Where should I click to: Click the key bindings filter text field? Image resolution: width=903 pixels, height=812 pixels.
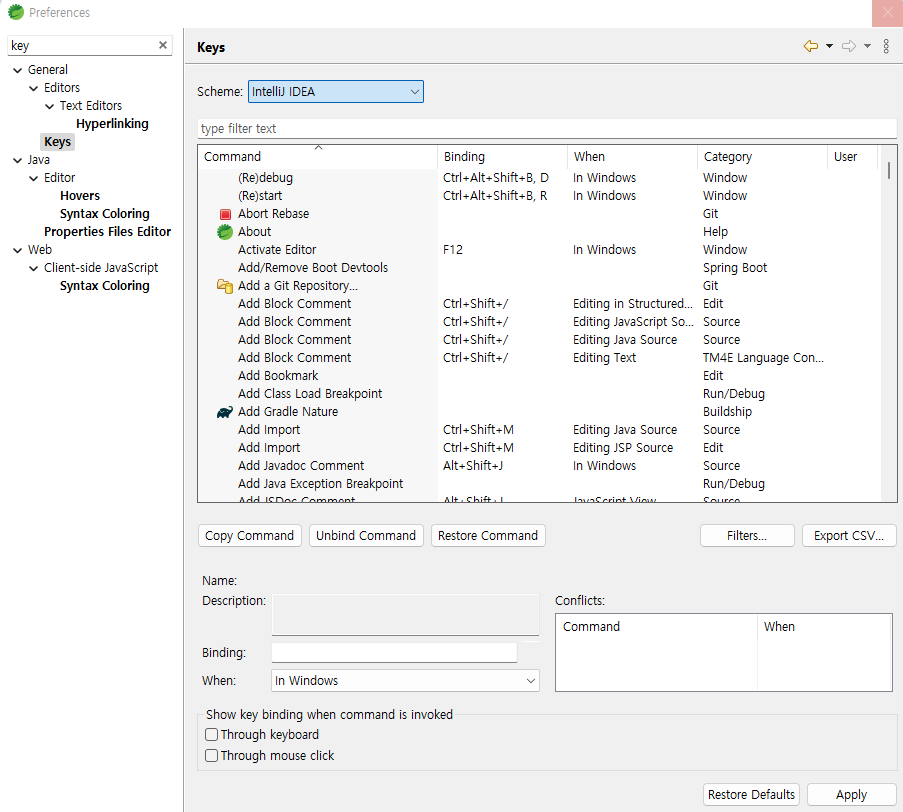coord(547,128)
